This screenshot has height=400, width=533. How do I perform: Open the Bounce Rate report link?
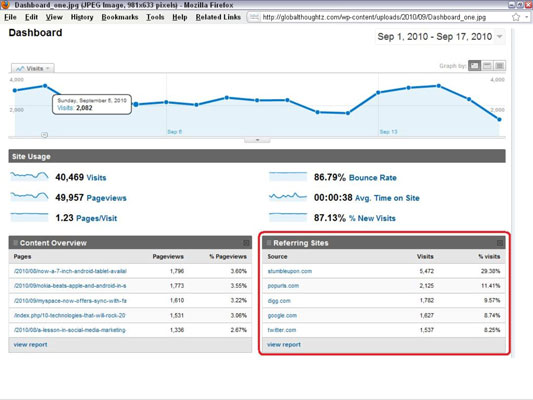(373, 177)
